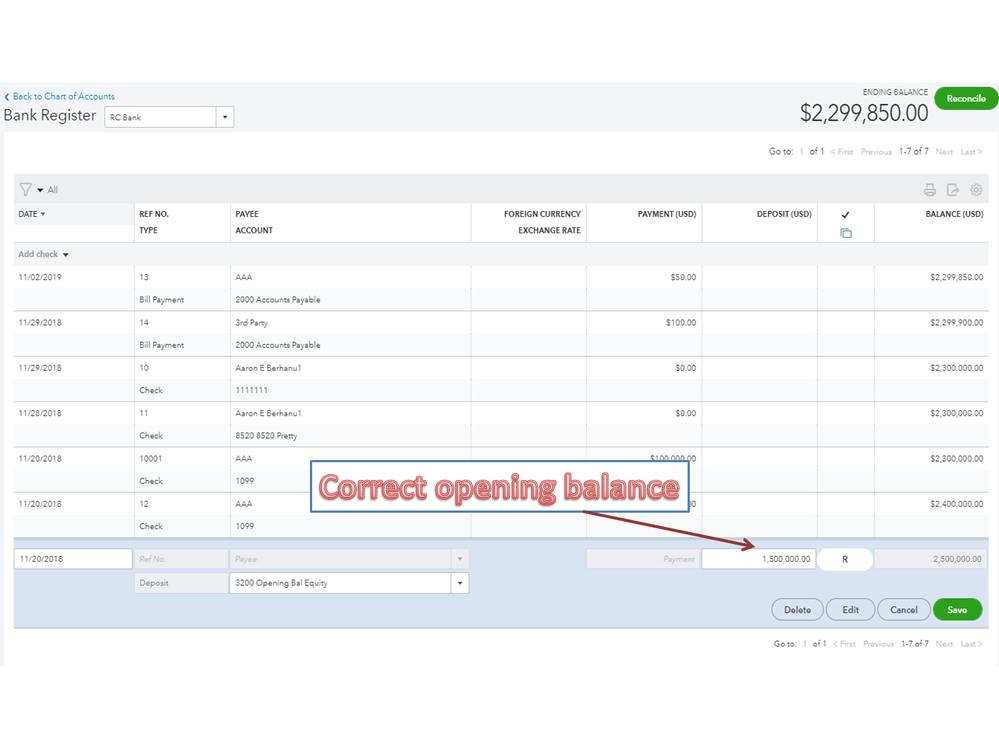
Task: Click the $100.00 payment amount
Action: [x=681, y=322]
